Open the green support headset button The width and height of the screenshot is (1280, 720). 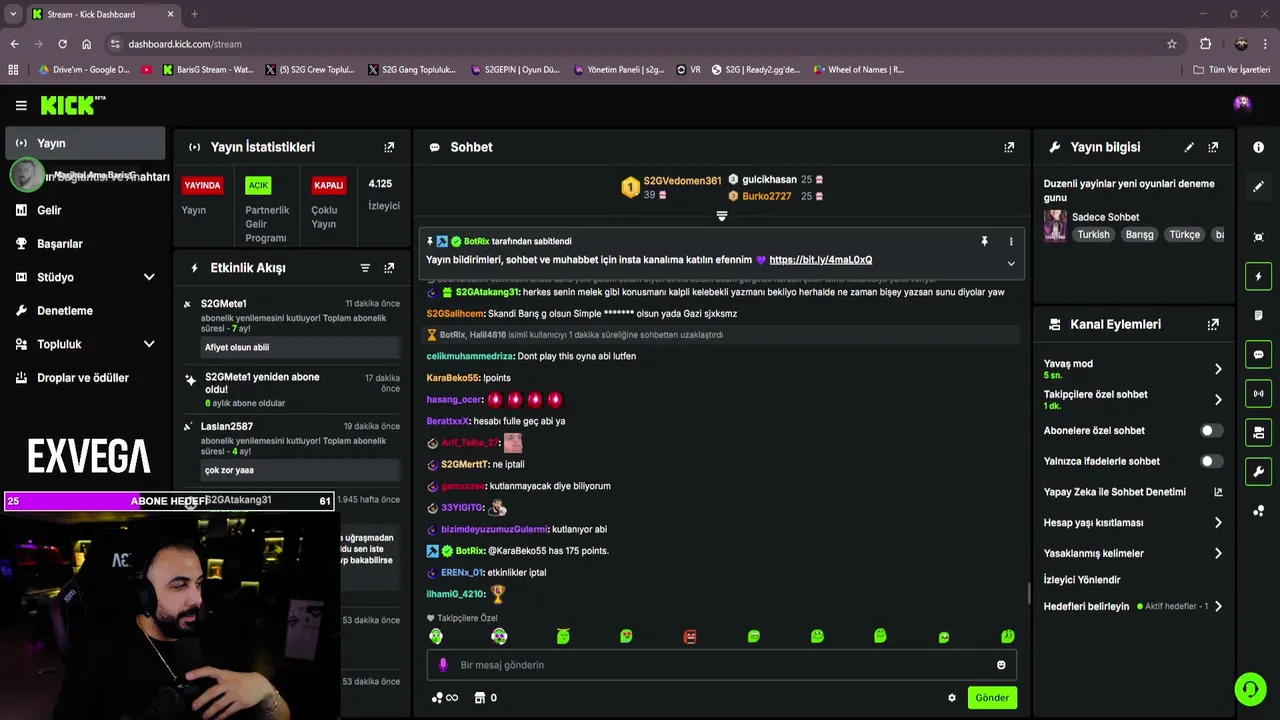click(x=1250, y=689)
